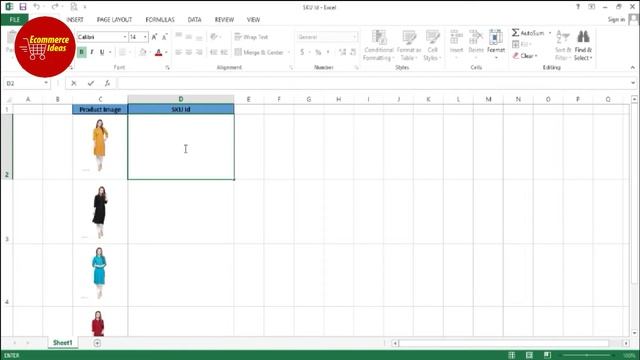Screen dimensions: 640x360
Task: Switch to Page Layout view in status bar
Action: [529, 355]
